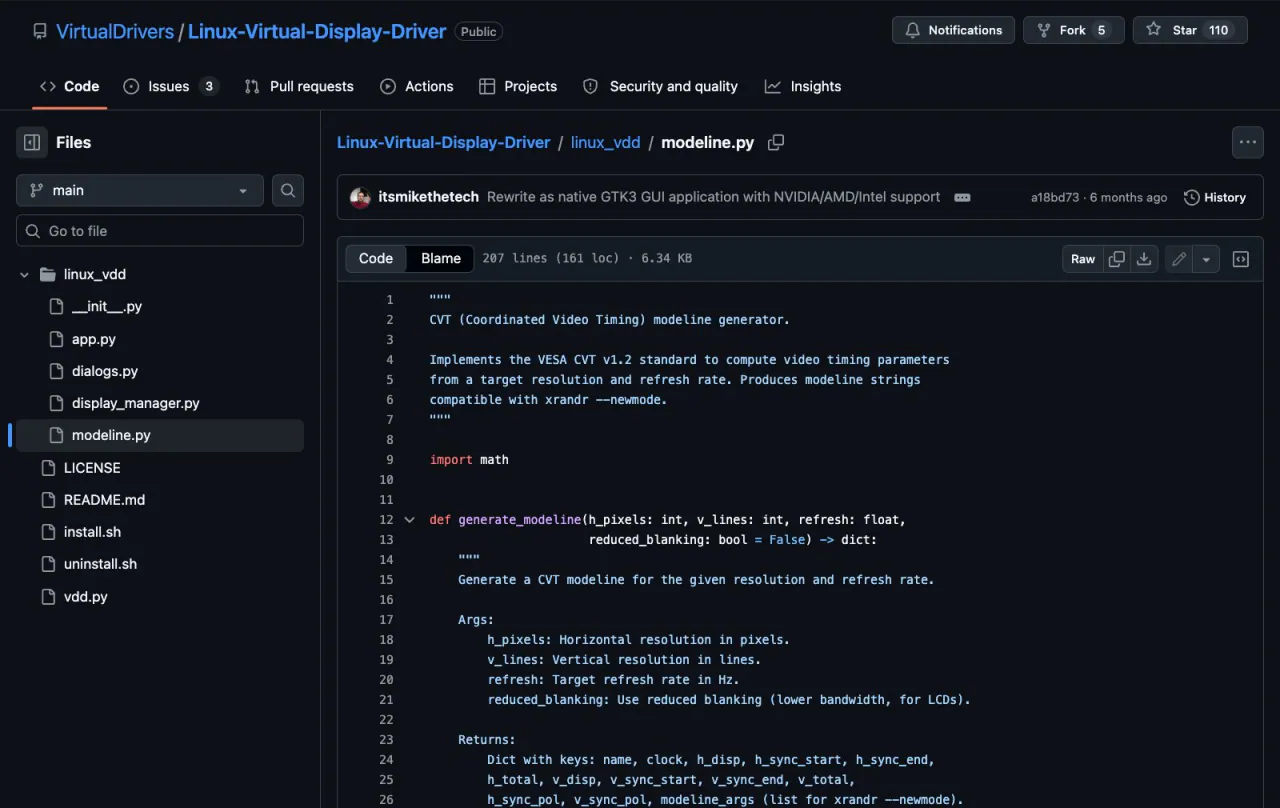Open commit History
The width and height of the screenshot is (1280, 808).
[1215, 198]
